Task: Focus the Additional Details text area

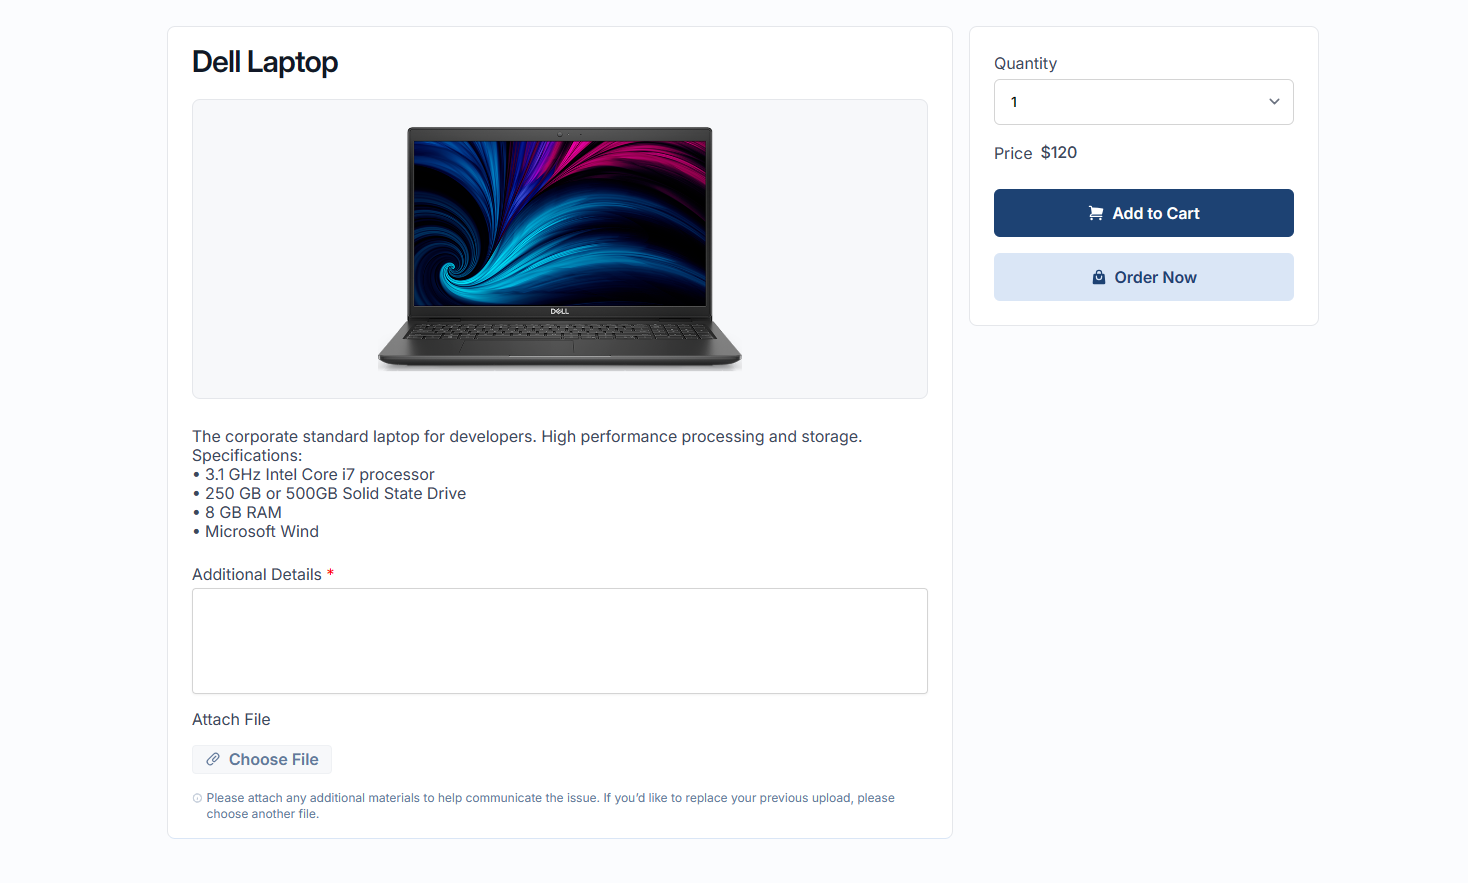Action: tap(560, 641)
